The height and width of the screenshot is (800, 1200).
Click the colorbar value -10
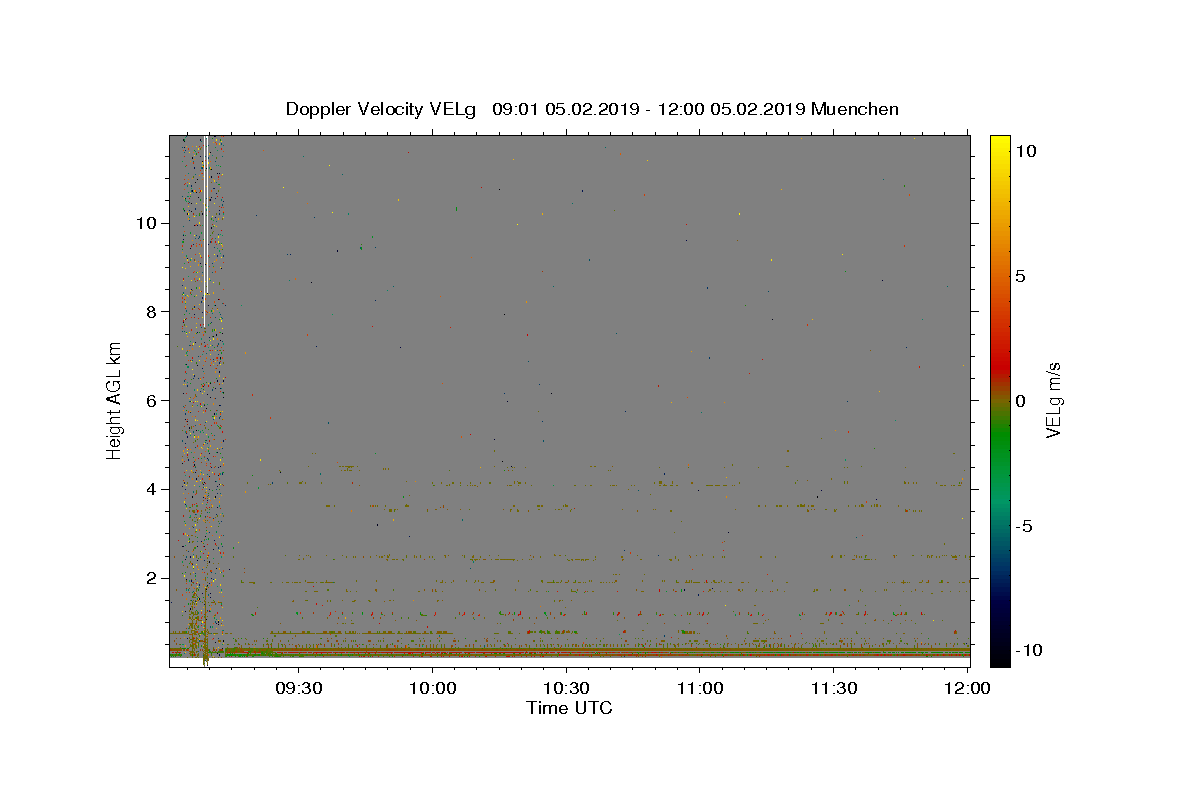1028,651
